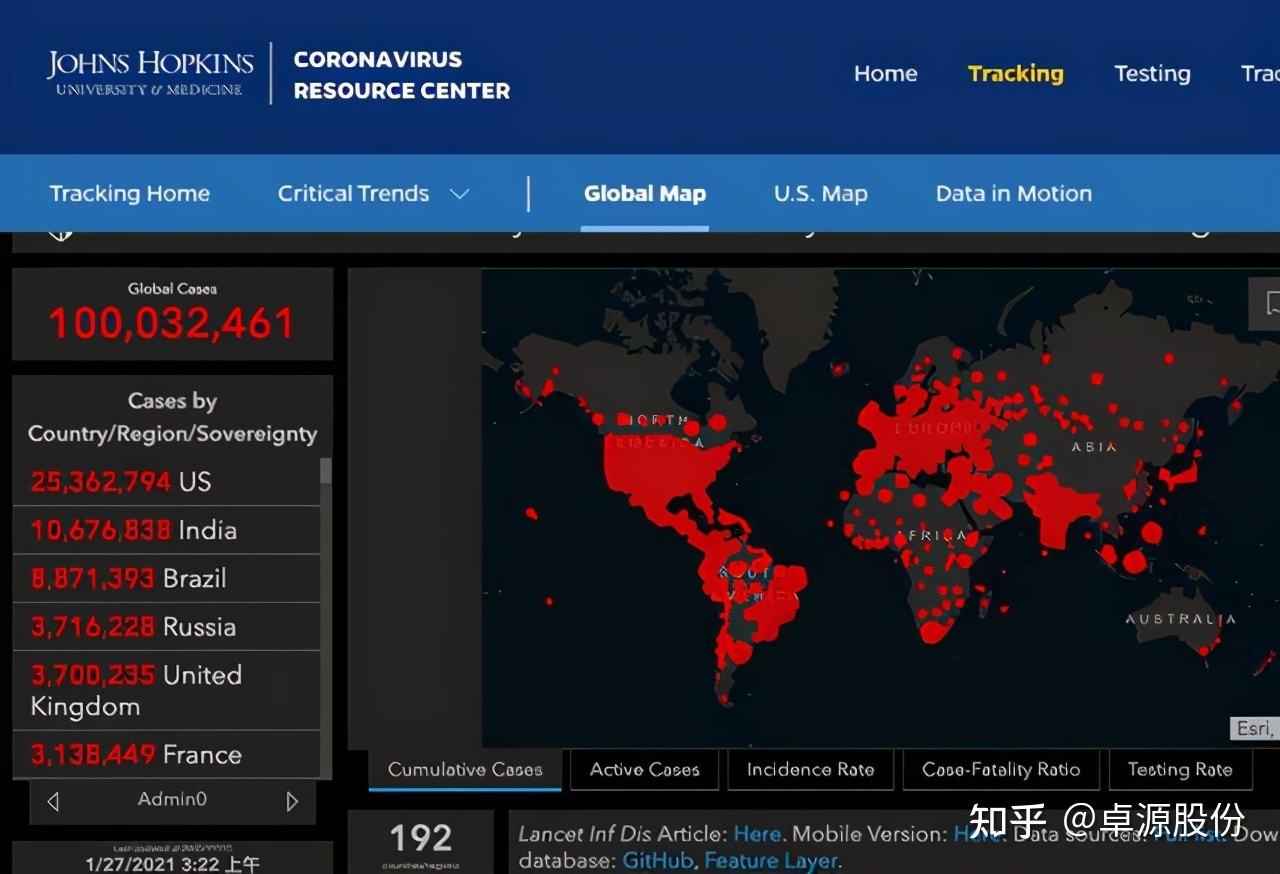The image size is (1280, 874).
Task: Show the Incidence Rate tab
Action: [810, 770]
